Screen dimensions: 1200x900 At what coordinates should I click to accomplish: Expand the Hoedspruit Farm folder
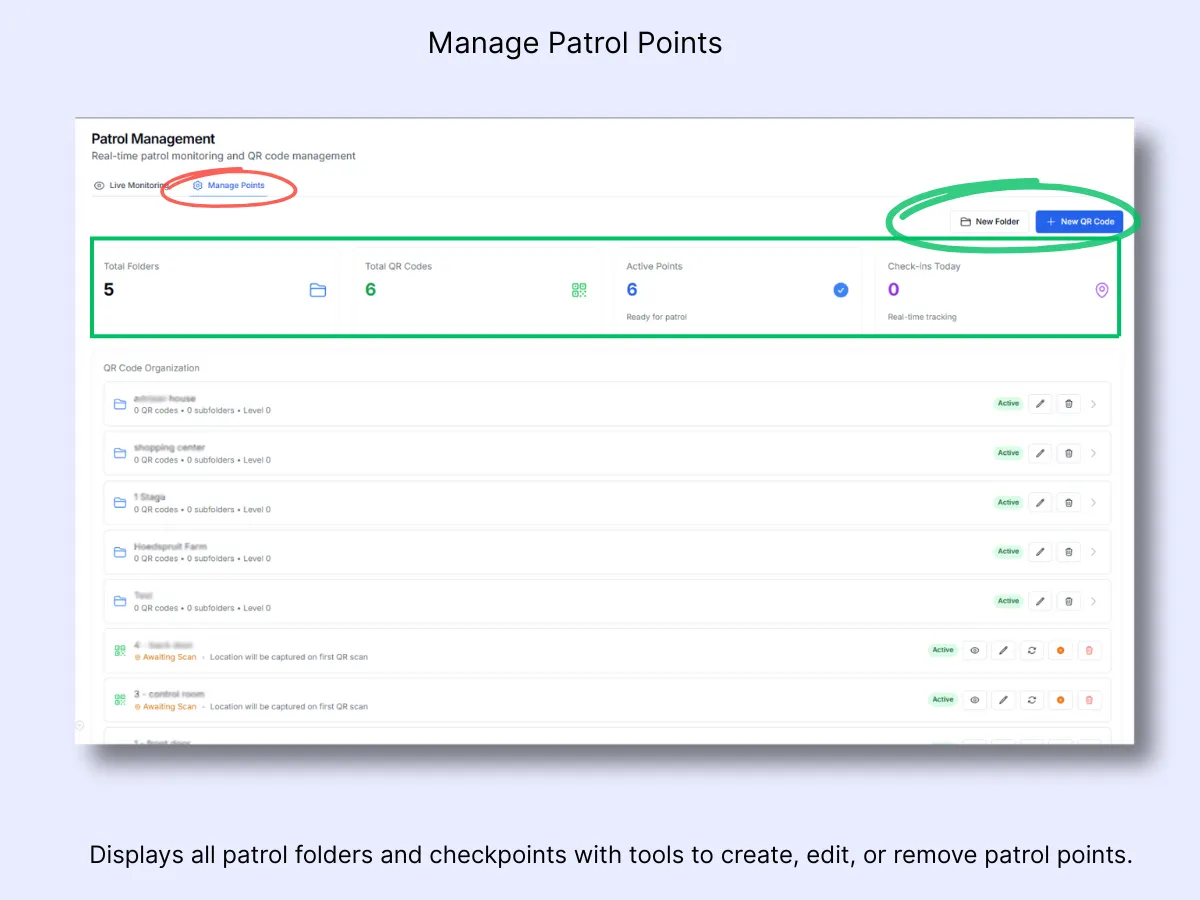[x=1095, y=551]
